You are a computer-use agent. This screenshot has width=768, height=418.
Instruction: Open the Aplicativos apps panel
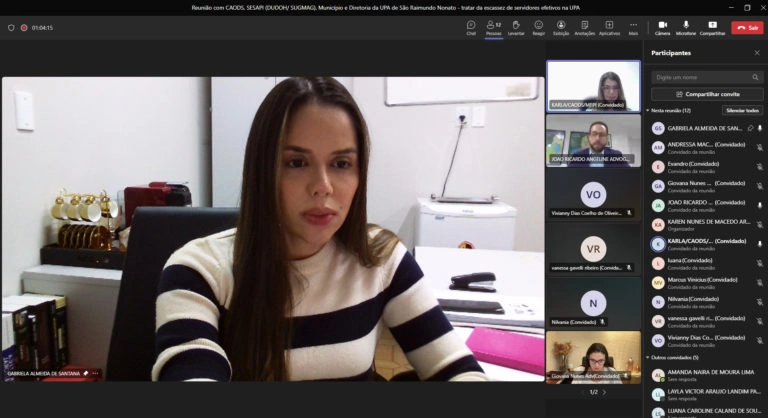pos(609,26)
